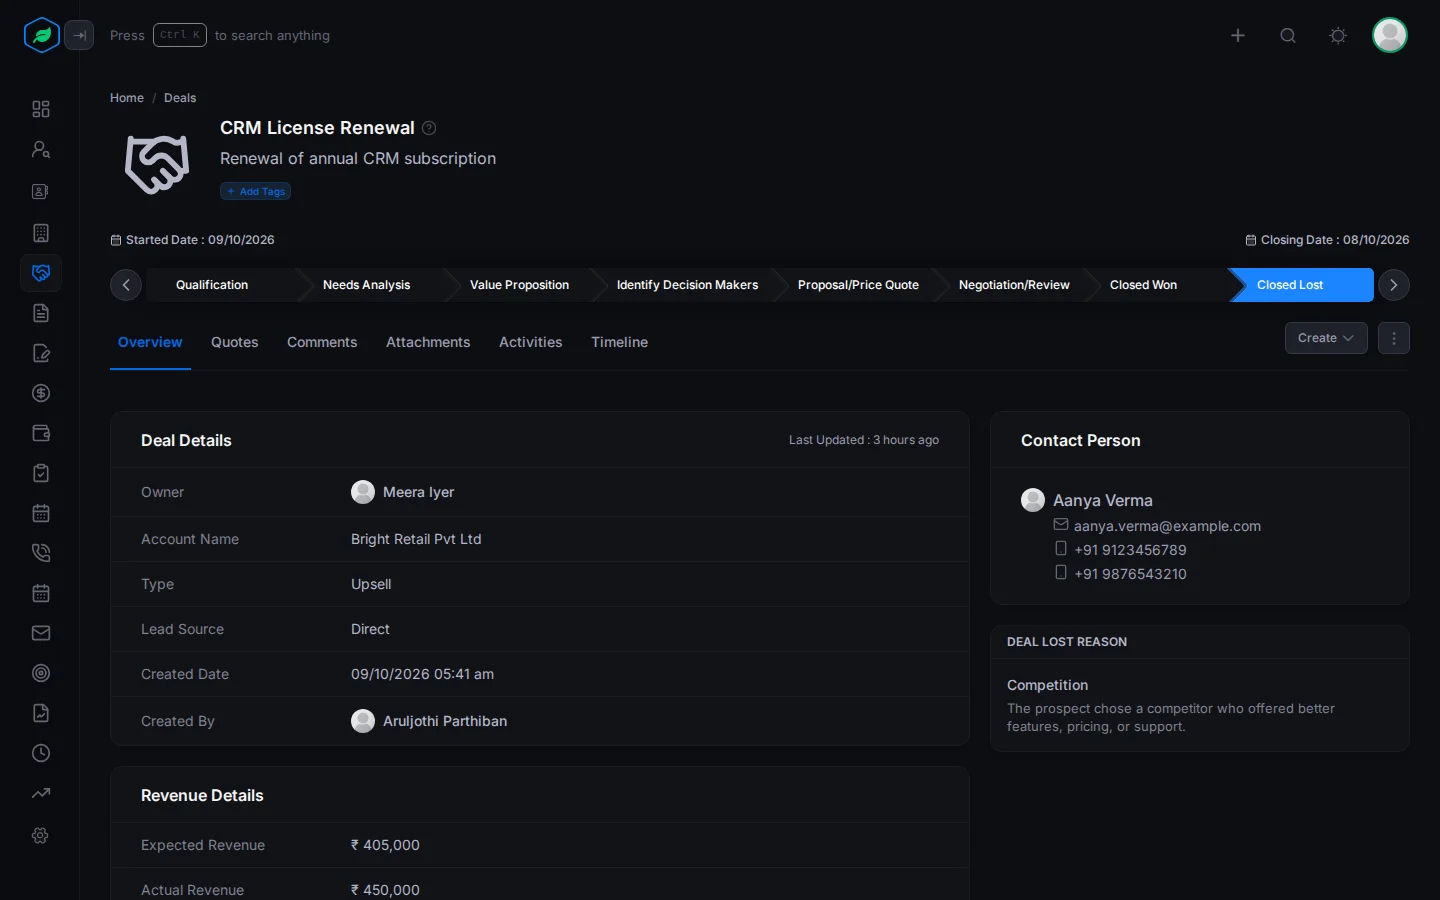Viewport: 1440px width, 900px height.
Task: Select the Overview tab
Action: click(x=150, y=342)
